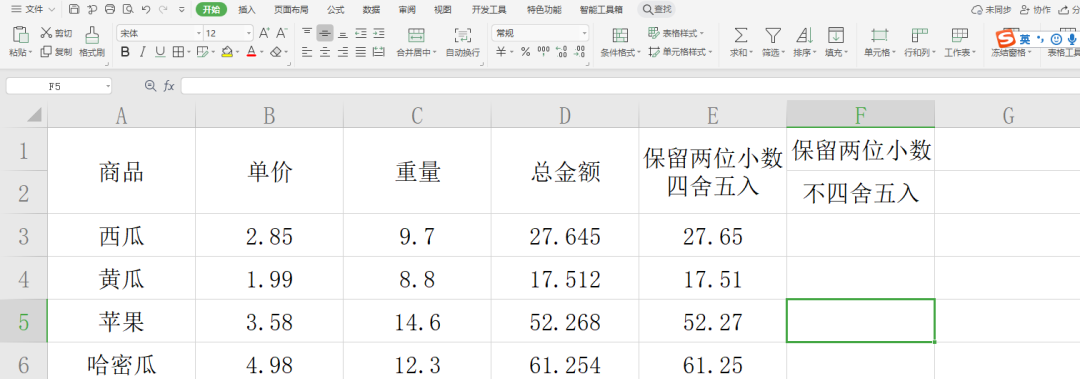
Task: Click the Paste (粘贴) icon
Action: 21,34
